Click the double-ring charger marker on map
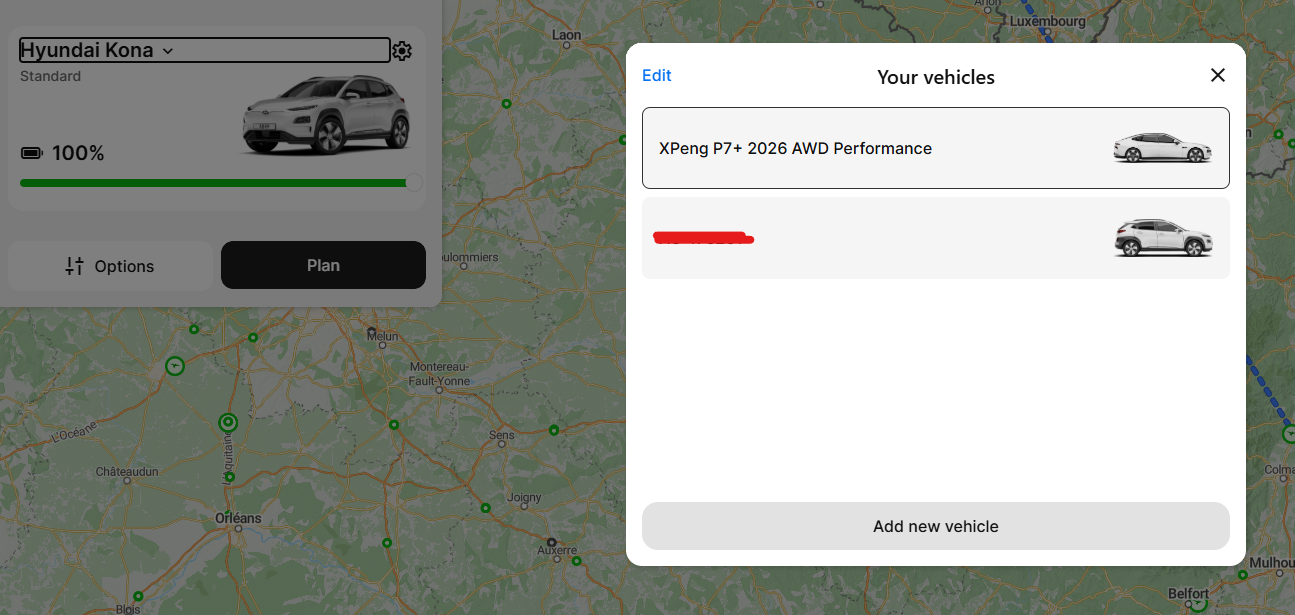 tap(228, 423)
